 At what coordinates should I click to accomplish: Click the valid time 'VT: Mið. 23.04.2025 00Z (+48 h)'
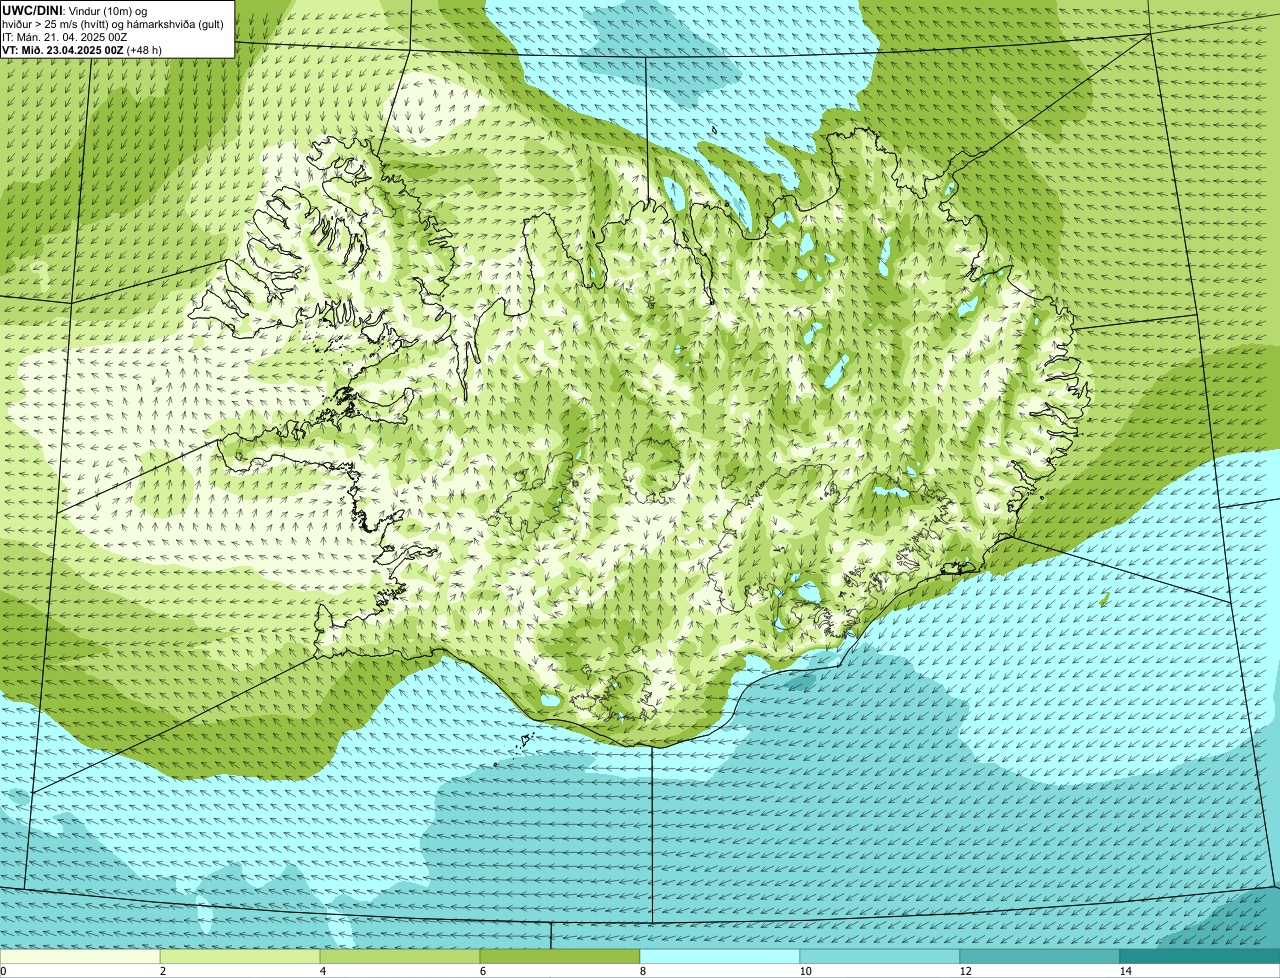tap(82, 49)
